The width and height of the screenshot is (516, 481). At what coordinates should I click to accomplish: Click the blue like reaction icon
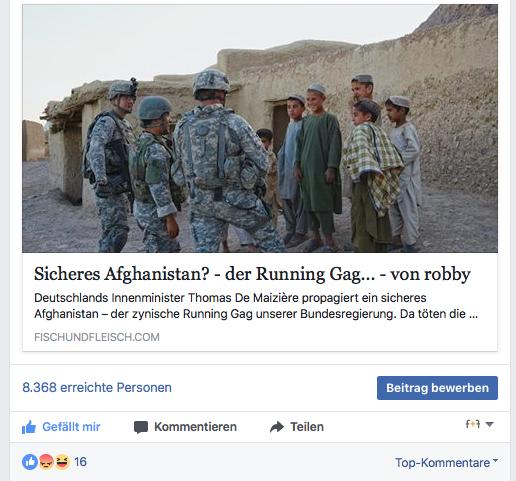(x=30, y=462)
